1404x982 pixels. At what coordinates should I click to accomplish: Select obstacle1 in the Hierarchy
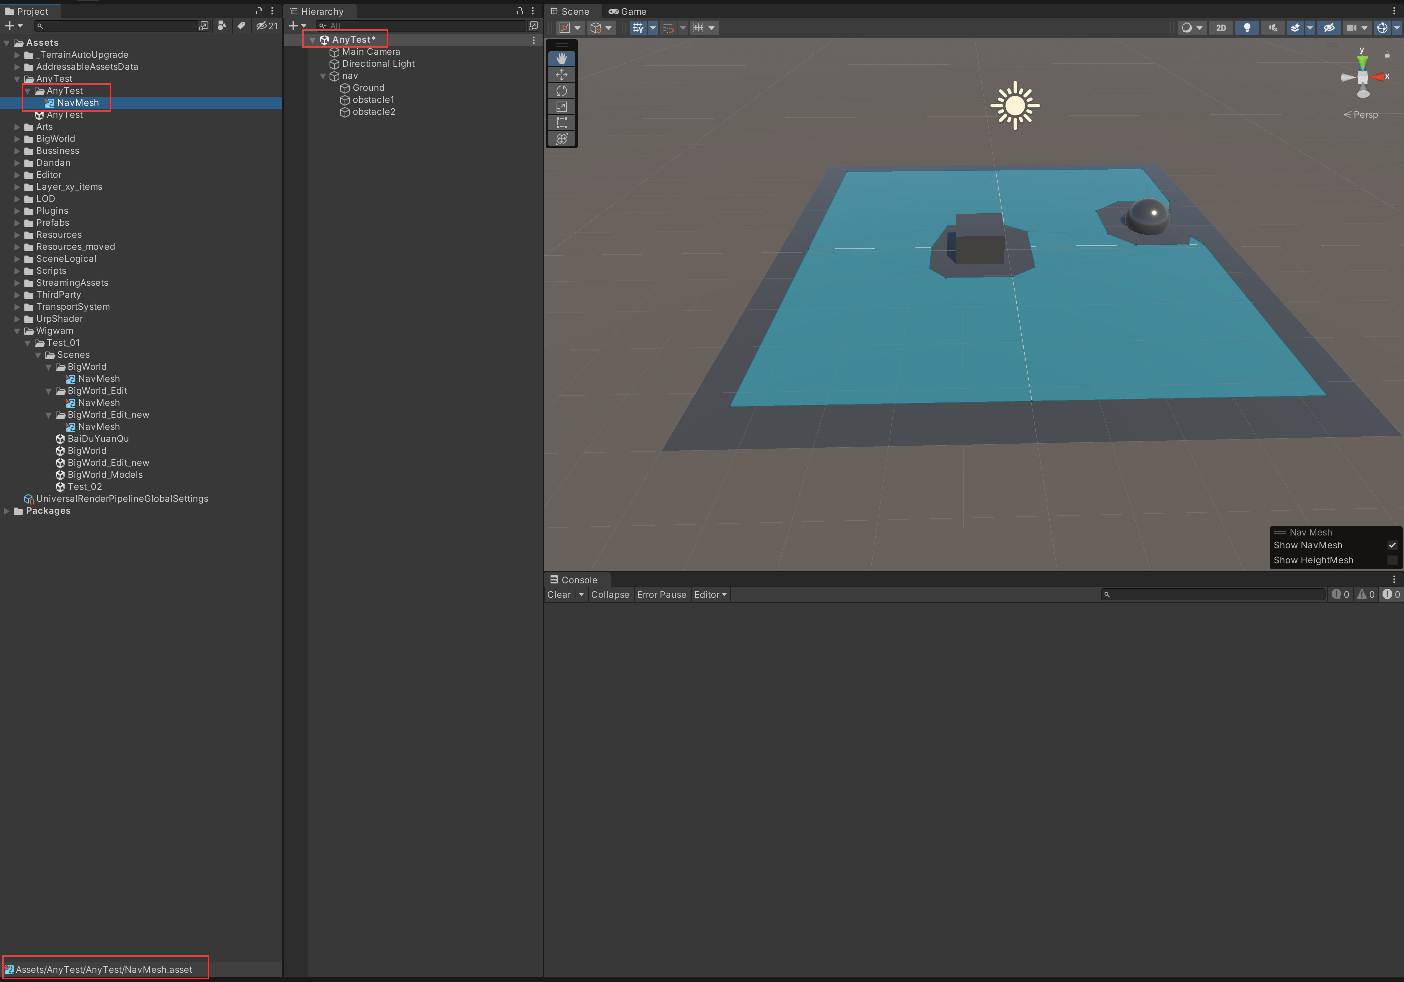(x=373, y=100)
